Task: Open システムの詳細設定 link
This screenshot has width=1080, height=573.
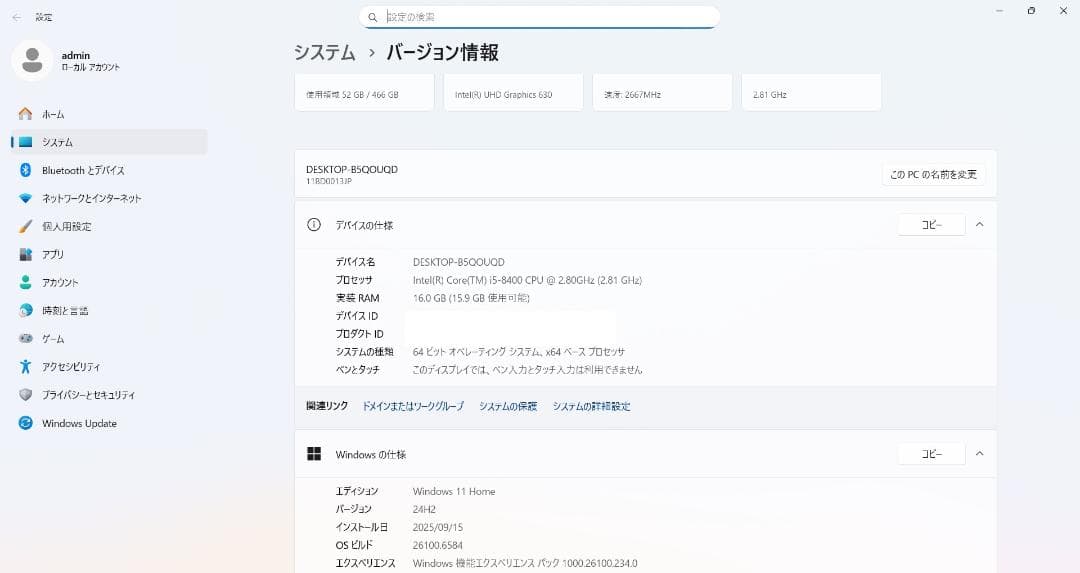Action: click(x=592, y=406)
